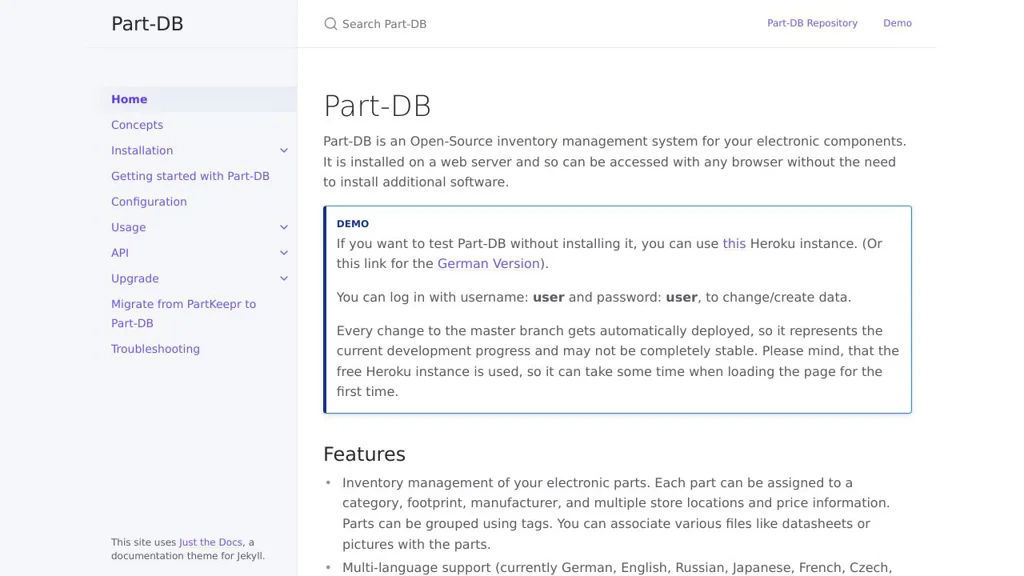
Task: Click the search magnifier icon
Action: coord(330,24)
